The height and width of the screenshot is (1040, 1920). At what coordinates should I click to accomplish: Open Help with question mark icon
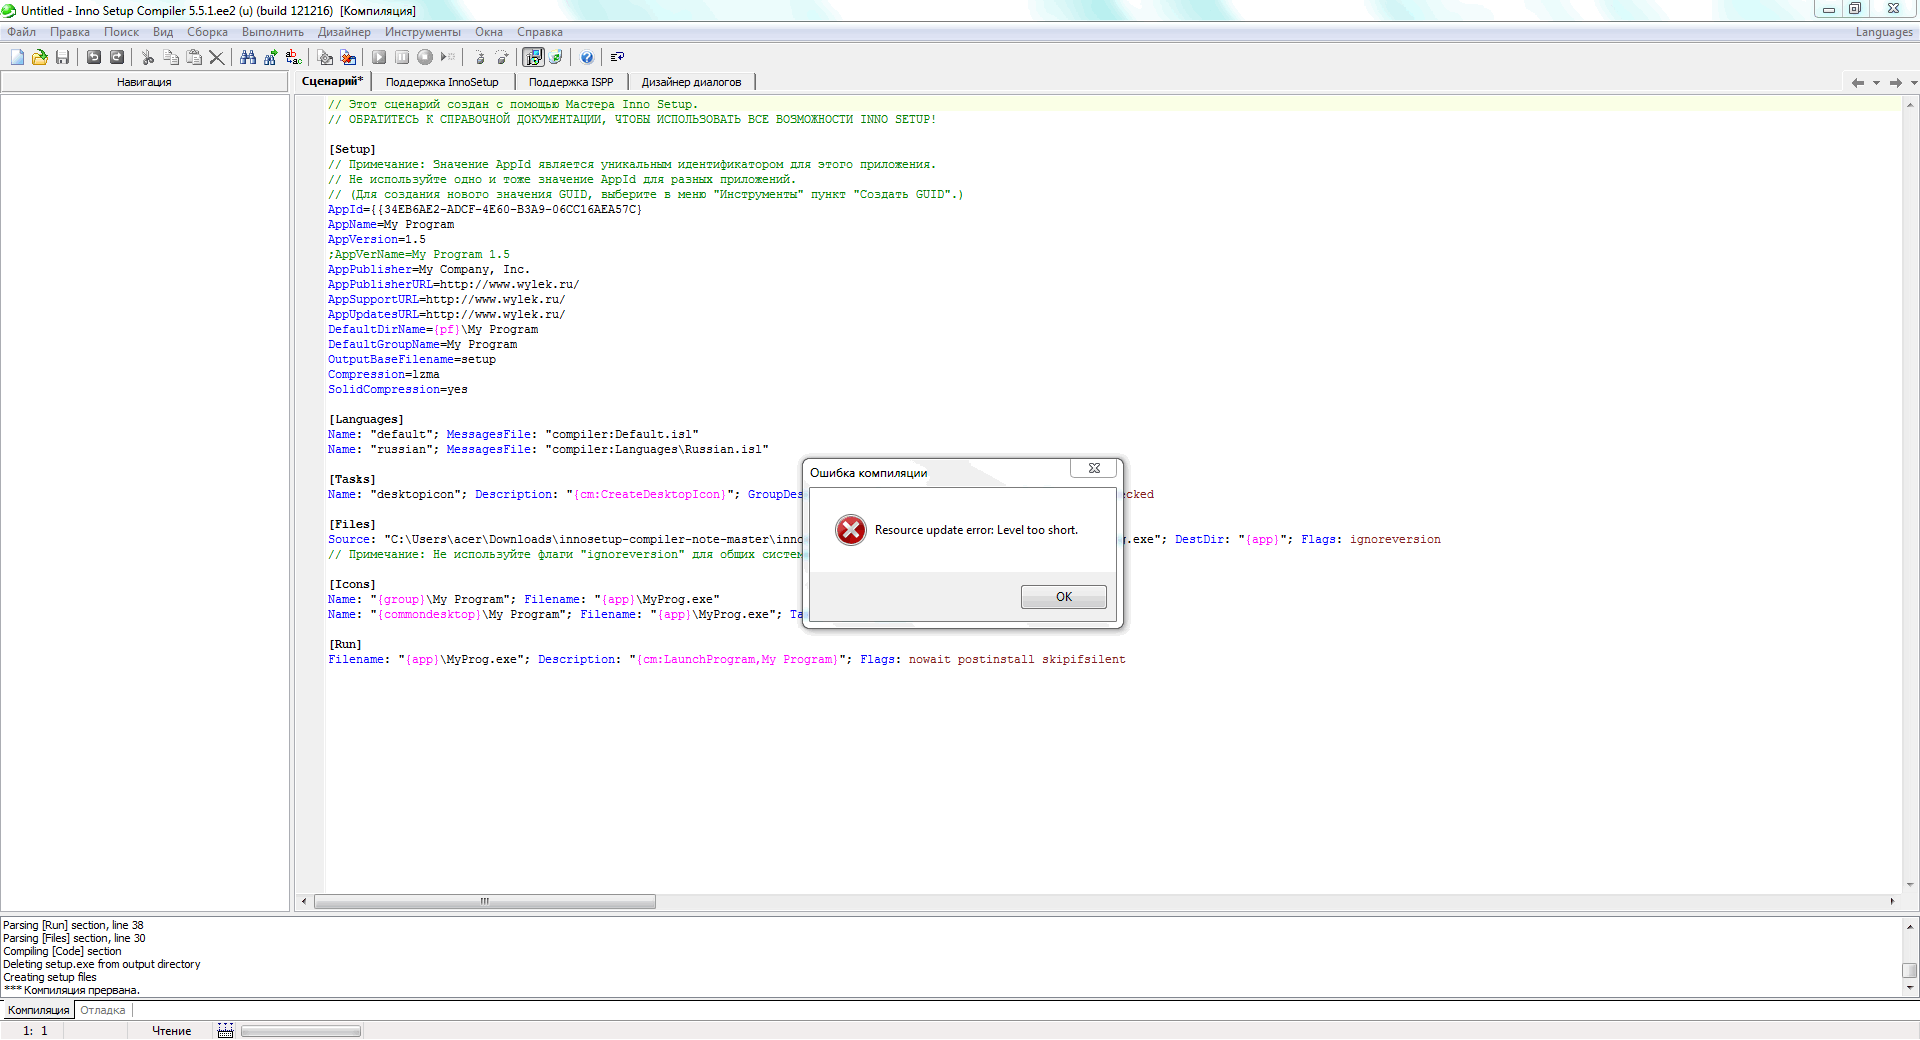[x=587, y=57]
